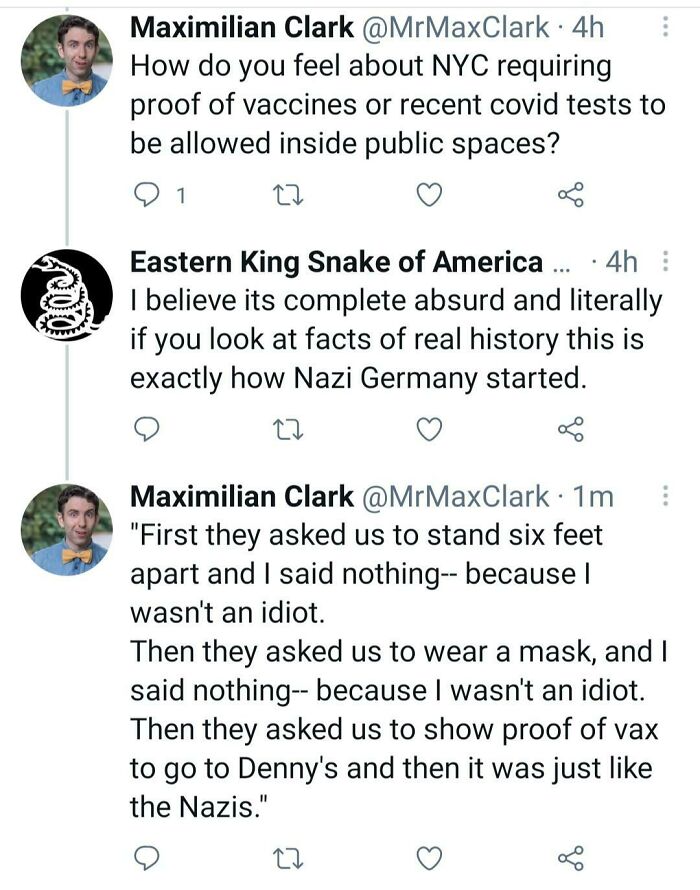700x890 pixels.
Task: Like Eastern King Snake's reply
Action: (x=431, y=428)
